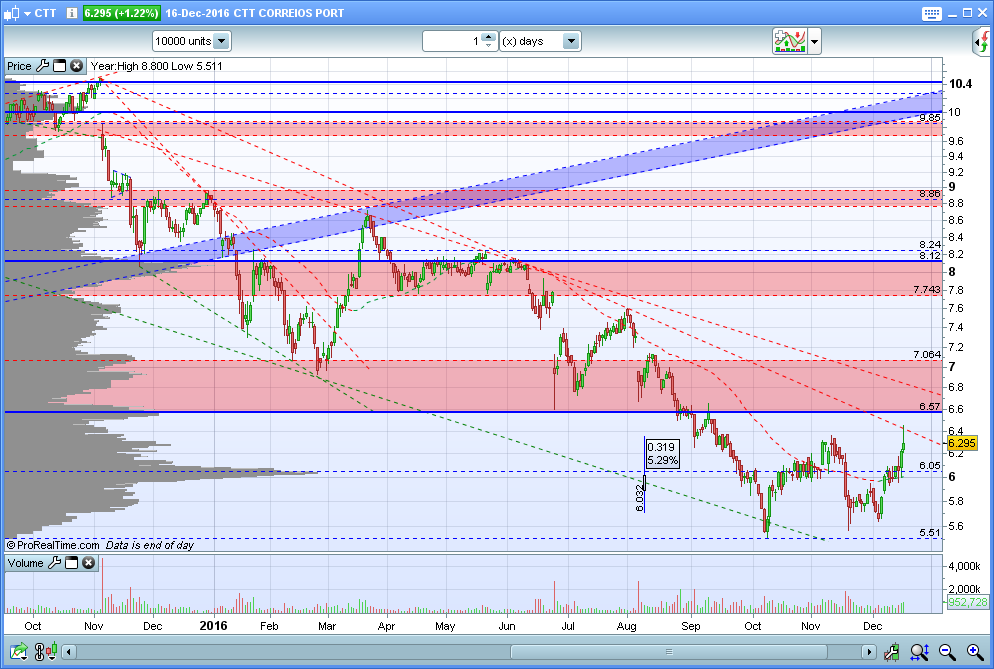
Task: Expand the CTT ticker dropdown arrow
Action: coord(27,13)
